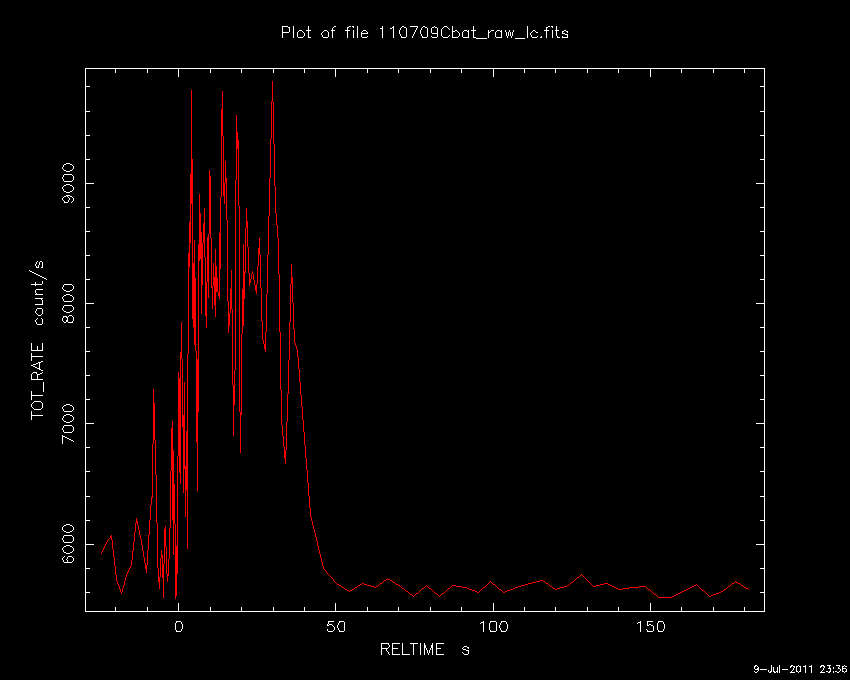850x680 pixels.
Task: Click the timestamp '9-Jul-2011 23:36'
Action: (x=800, y=669)
